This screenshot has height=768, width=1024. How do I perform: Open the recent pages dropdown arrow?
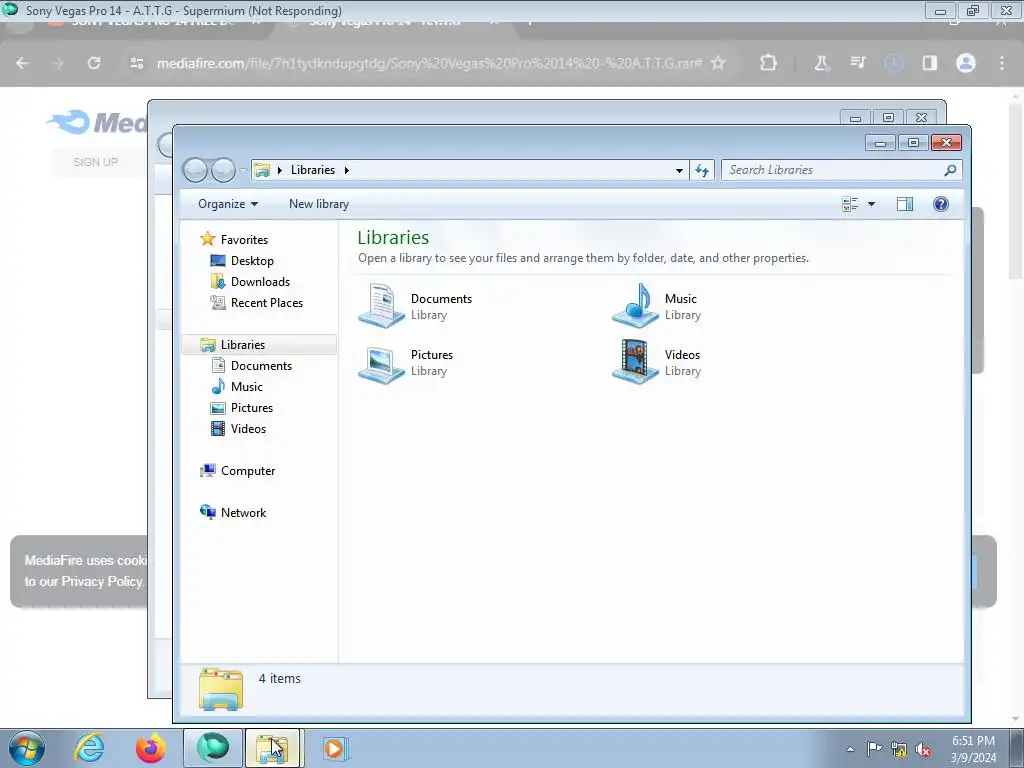pyautogui.click(x=243, y=170)
